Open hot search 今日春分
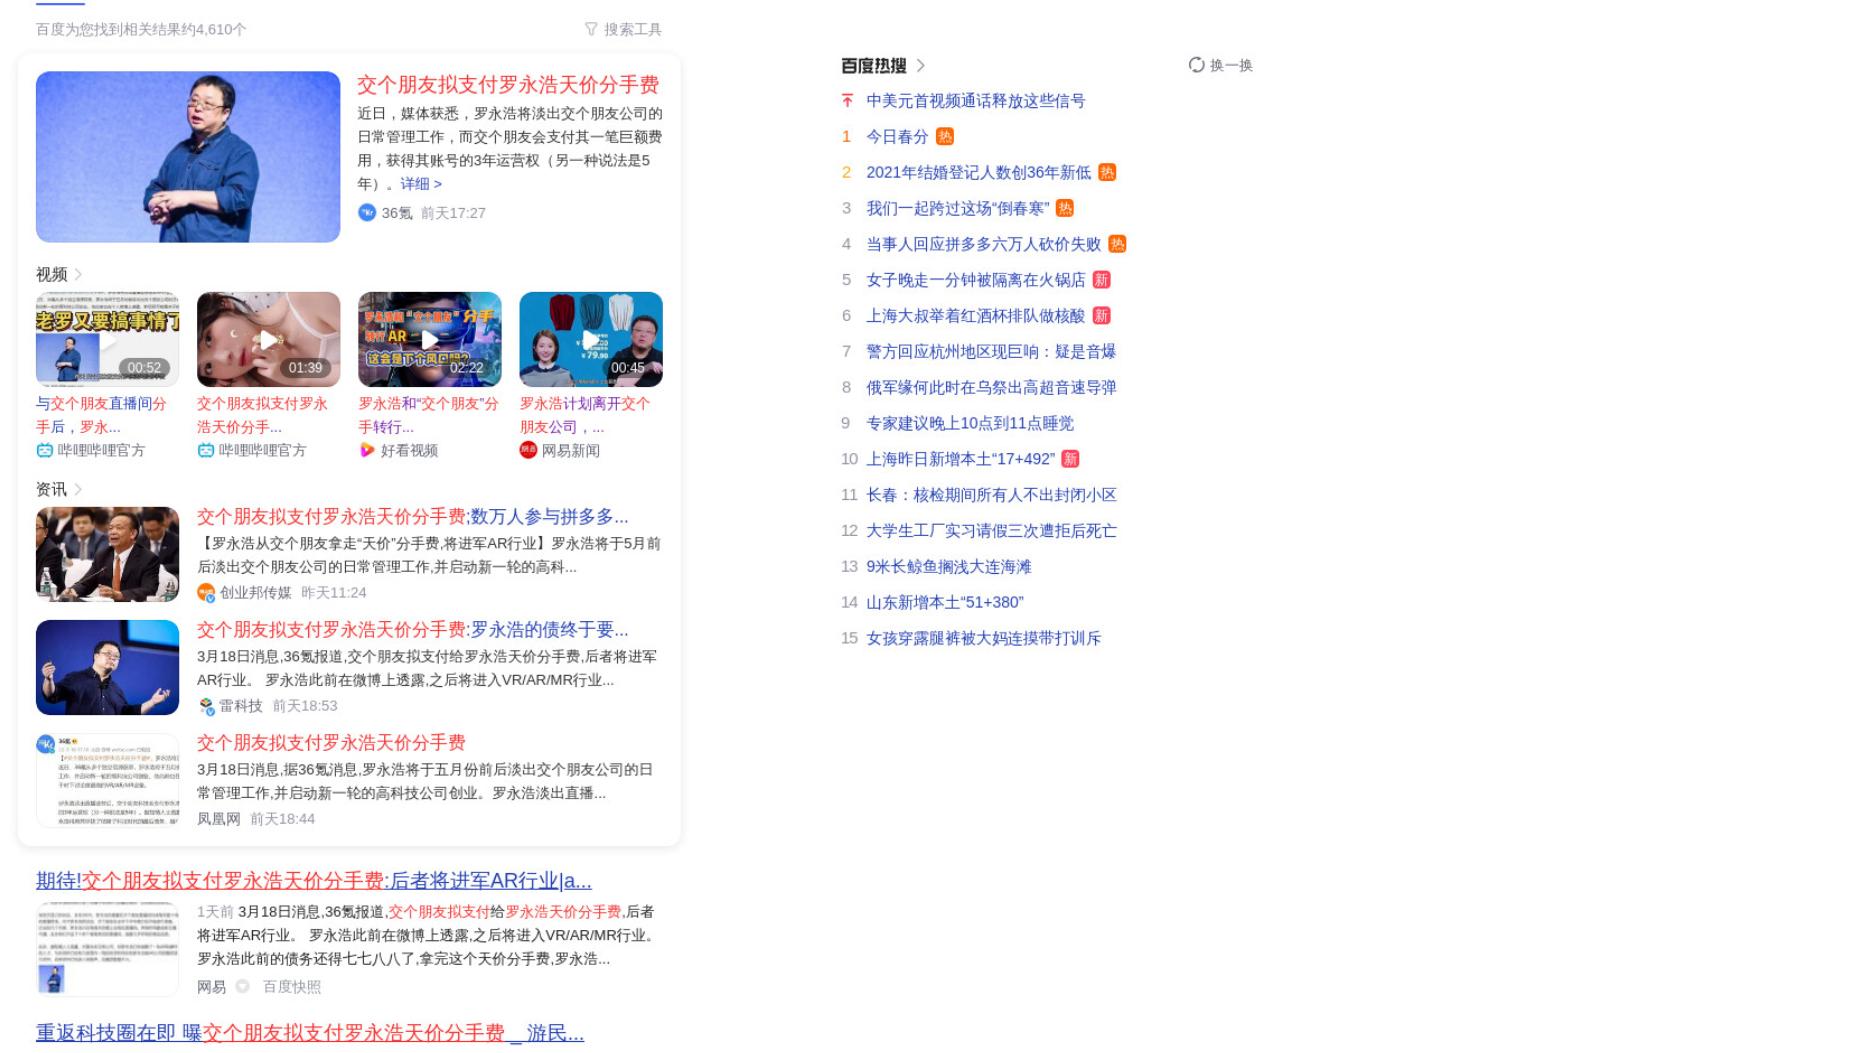1858x1053 pixels. (897, 137)
